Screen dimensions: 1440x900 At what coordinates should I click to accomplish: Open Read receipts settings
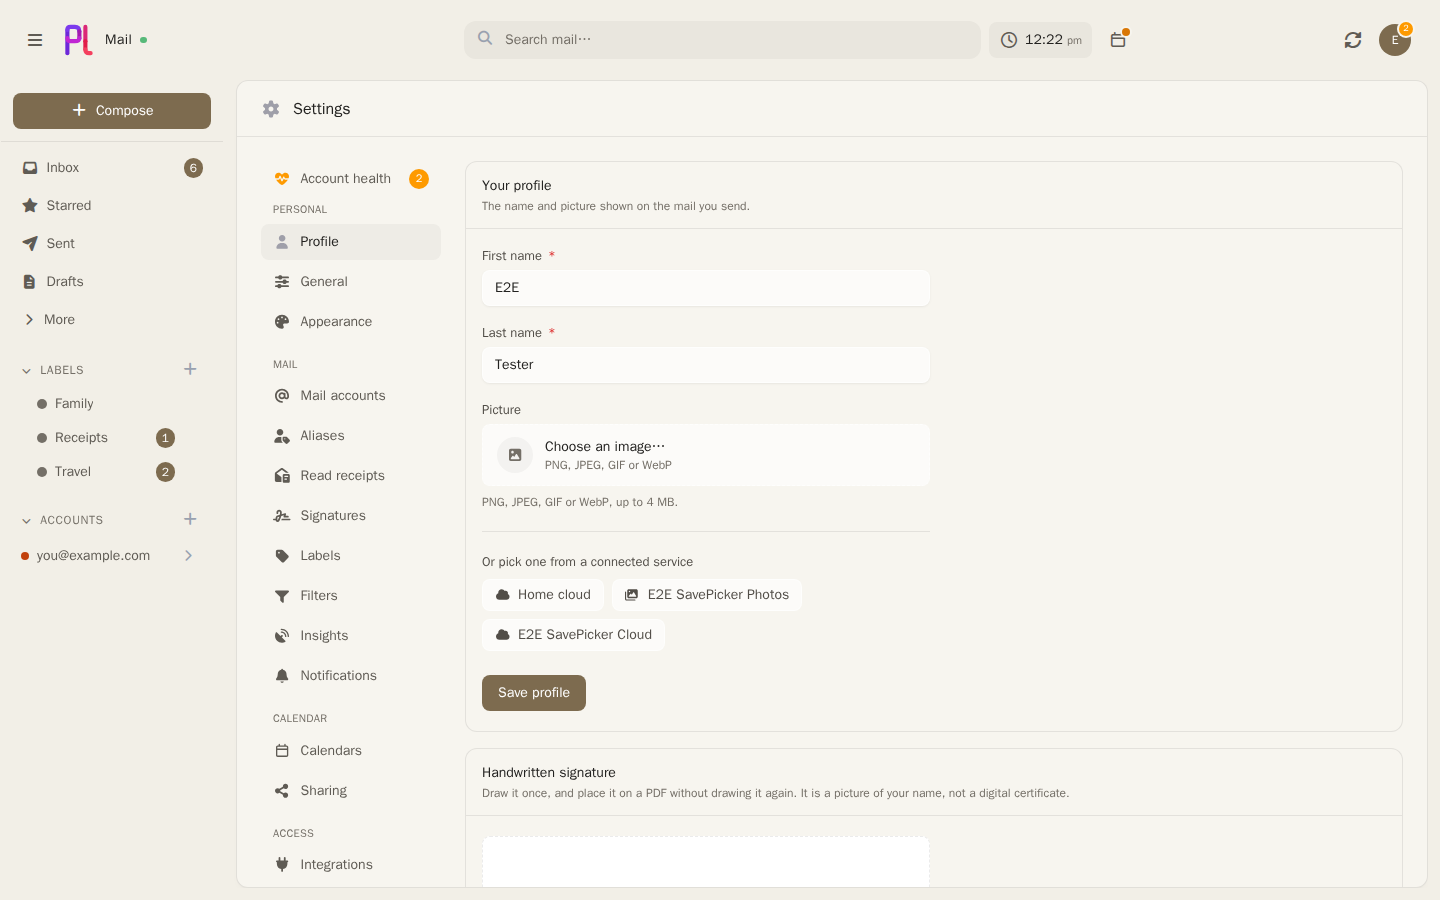351,476
